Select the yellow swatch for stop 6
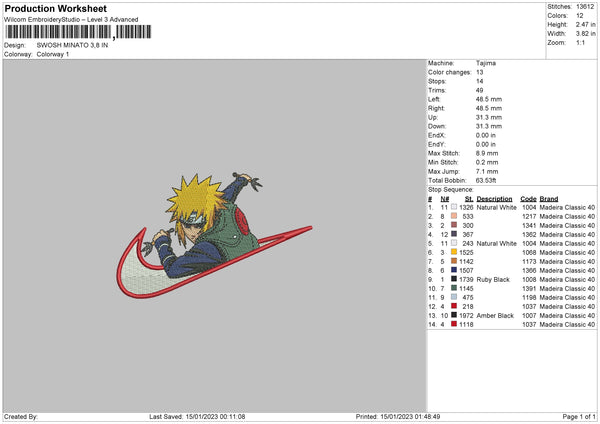 (454, 252)
